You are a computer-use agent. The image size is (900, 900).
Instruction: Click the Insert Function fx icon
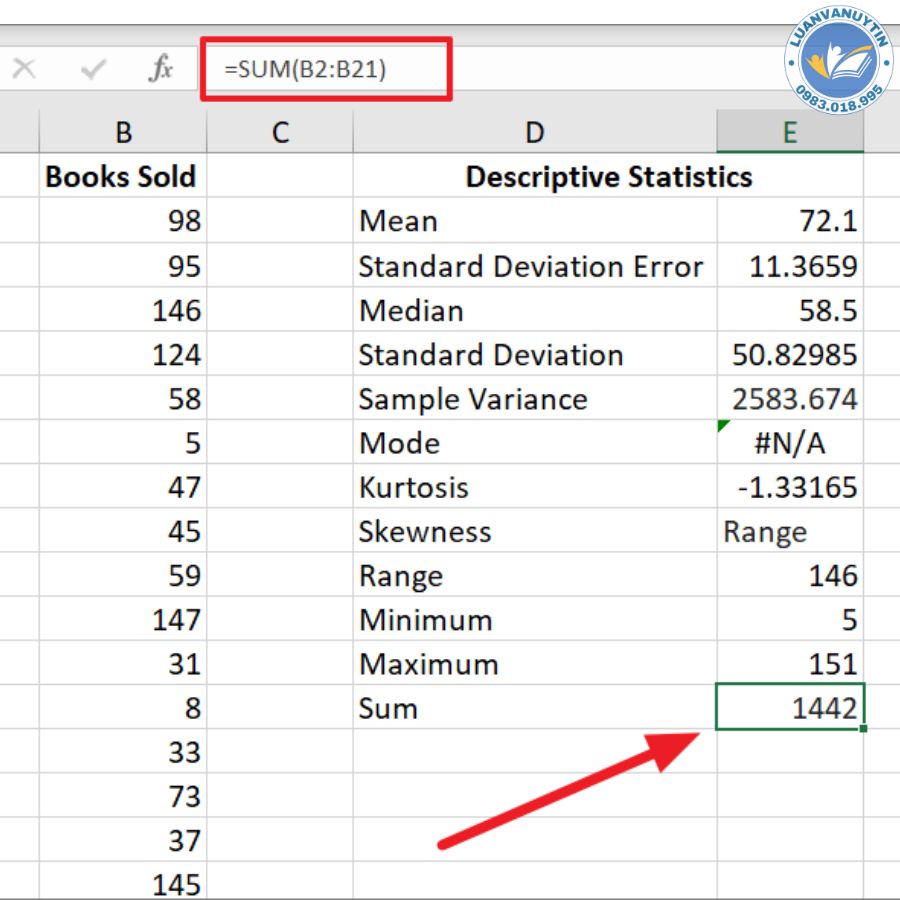coord(160,69)
